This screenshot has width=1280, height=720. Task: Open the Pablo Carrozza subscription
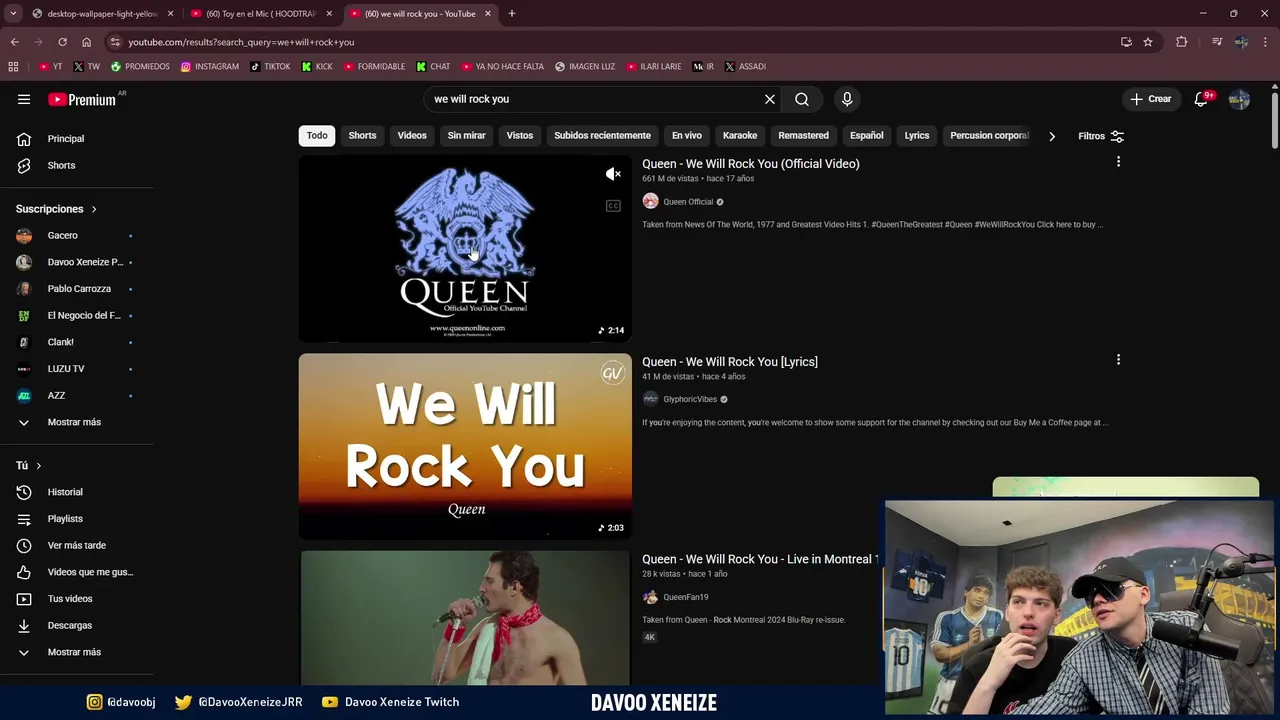click(x=78, y=289)
